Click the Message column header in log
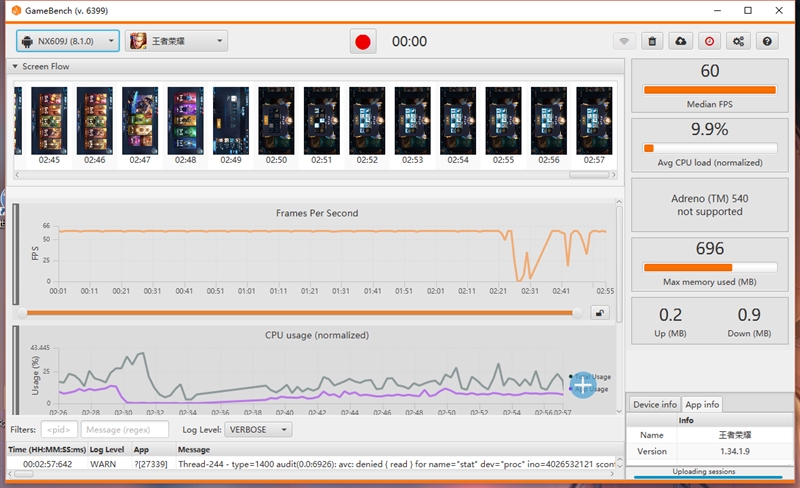 pos(195,450)
